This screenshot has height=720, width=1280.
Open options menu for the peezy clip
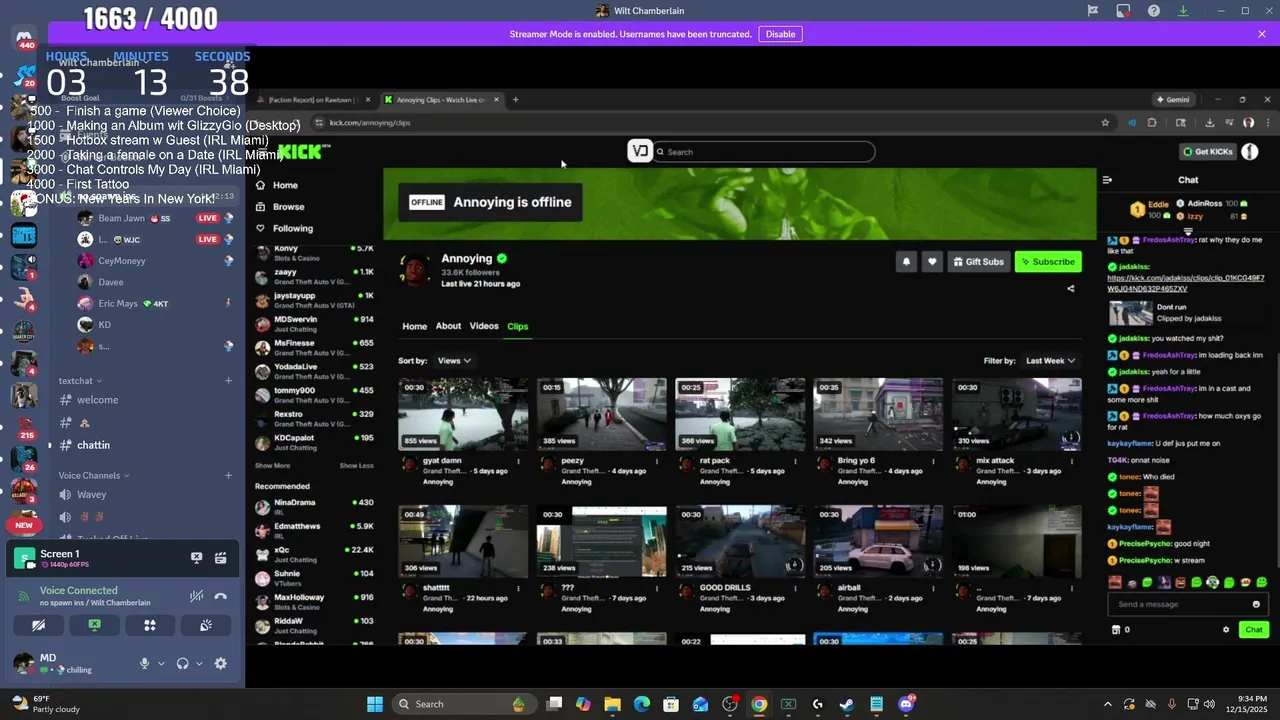(x=656, y=462)
